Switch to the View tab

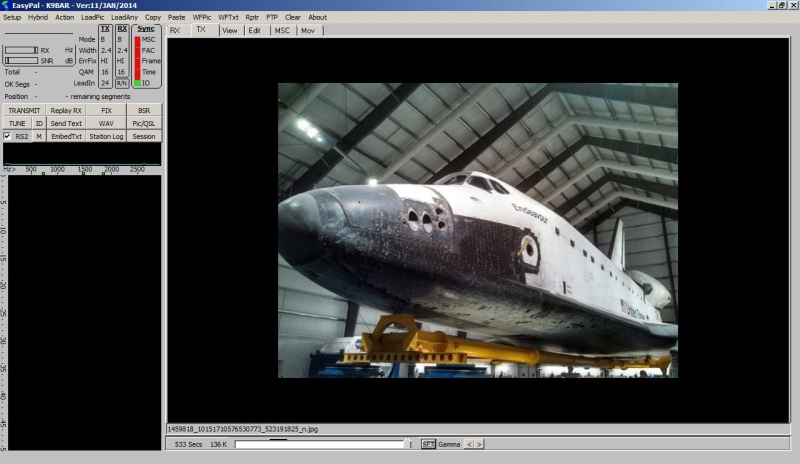[230, 31]
